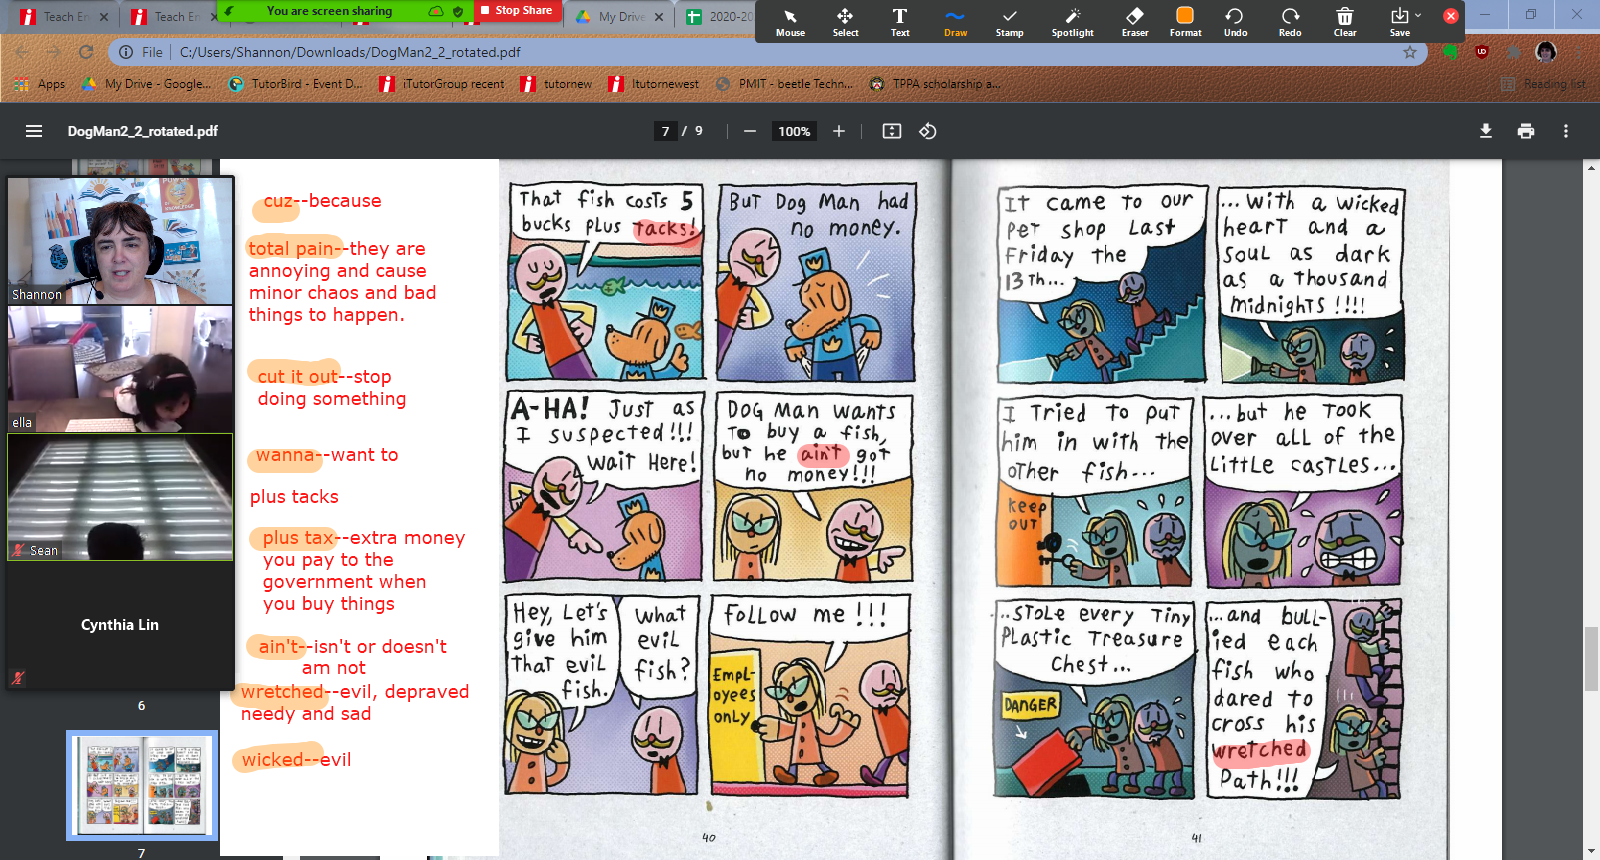Redo the last annotation
This screenshot has height=860, width=1600.
1290,22
